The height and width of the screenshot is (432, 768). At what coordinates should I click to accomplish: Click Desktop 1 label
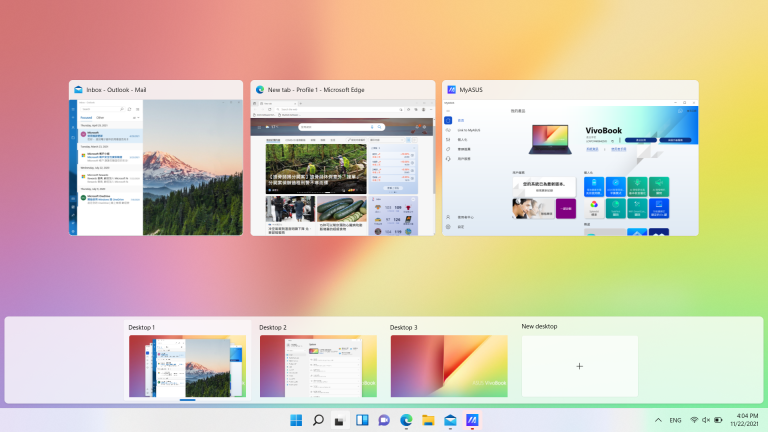[x=142, y=327]
